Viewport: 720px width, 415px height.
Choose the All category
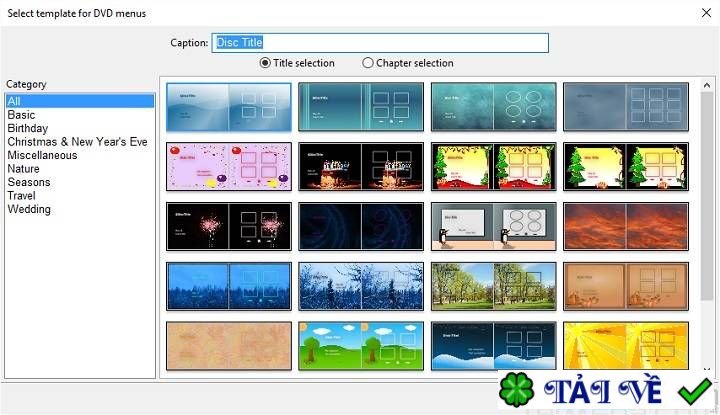tap(80, 101)
